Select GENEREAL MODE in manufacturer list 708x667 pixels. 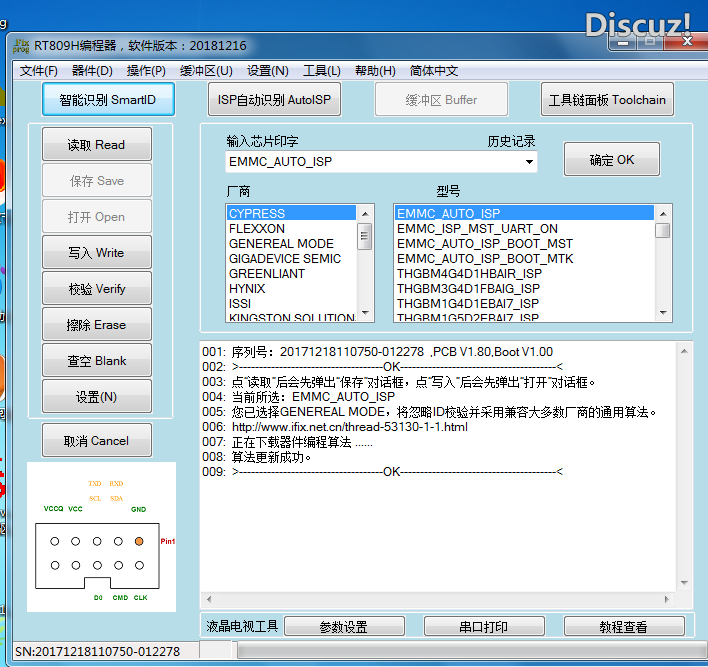point(292,243)
